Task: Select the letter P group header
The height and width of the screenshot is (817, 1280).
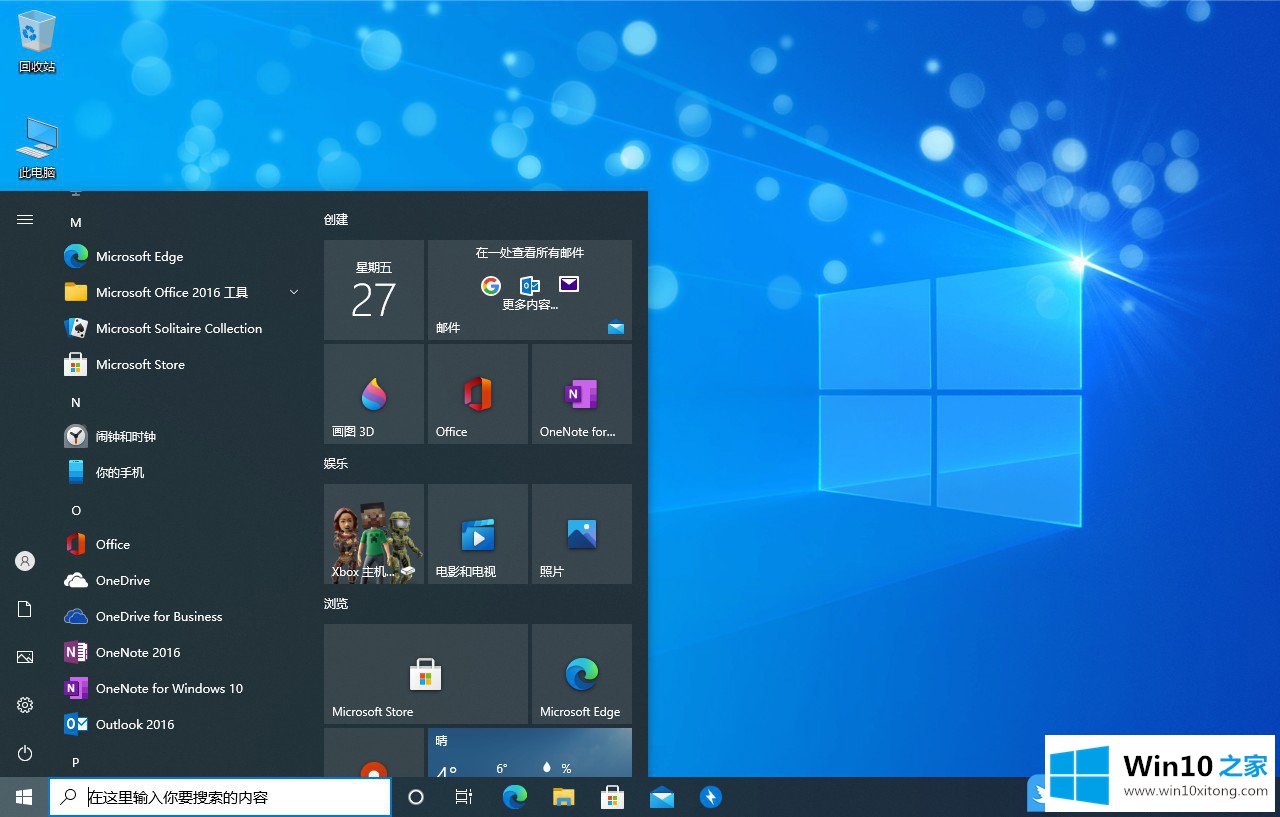Action: pos(76,762)
